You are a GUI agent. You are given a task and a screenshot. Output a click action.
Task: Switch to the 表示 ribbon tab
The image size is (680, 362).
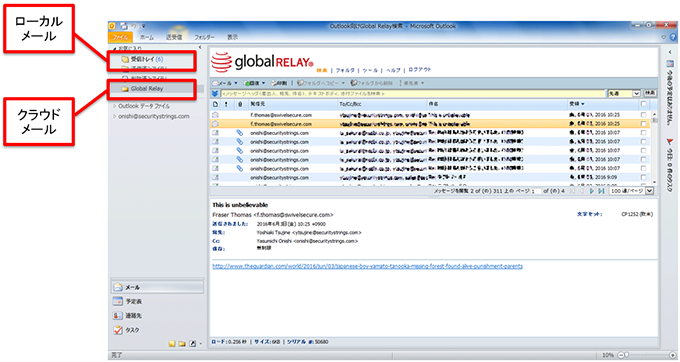coord(232,37)
